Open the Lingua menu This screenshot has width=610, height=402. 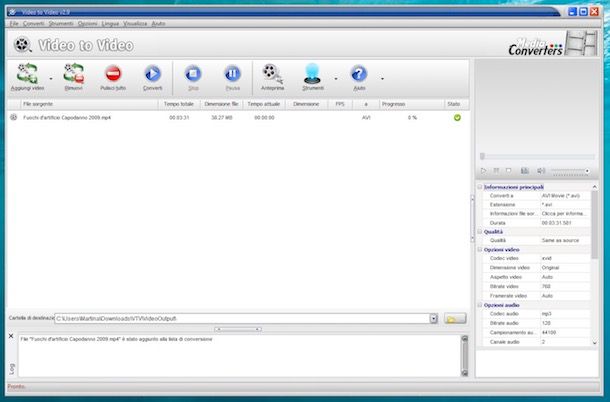[x=110, y=24]
